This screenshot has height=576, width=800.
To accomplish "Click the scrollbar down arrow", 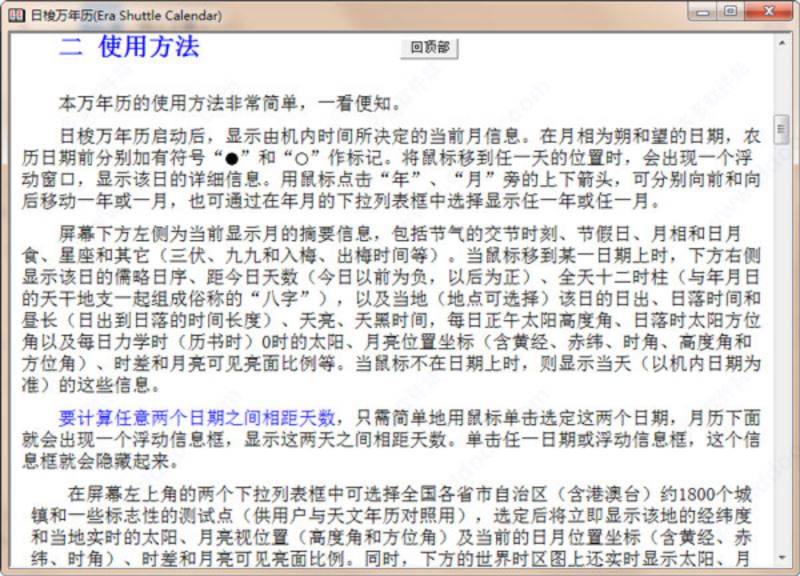I will point(781,558).
